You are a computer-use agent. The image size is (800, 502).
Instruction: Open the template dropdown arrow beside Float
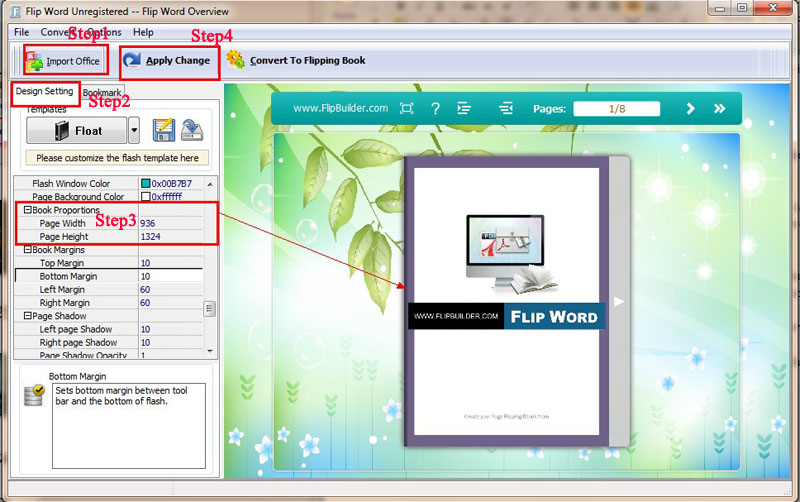coord(134,131)
